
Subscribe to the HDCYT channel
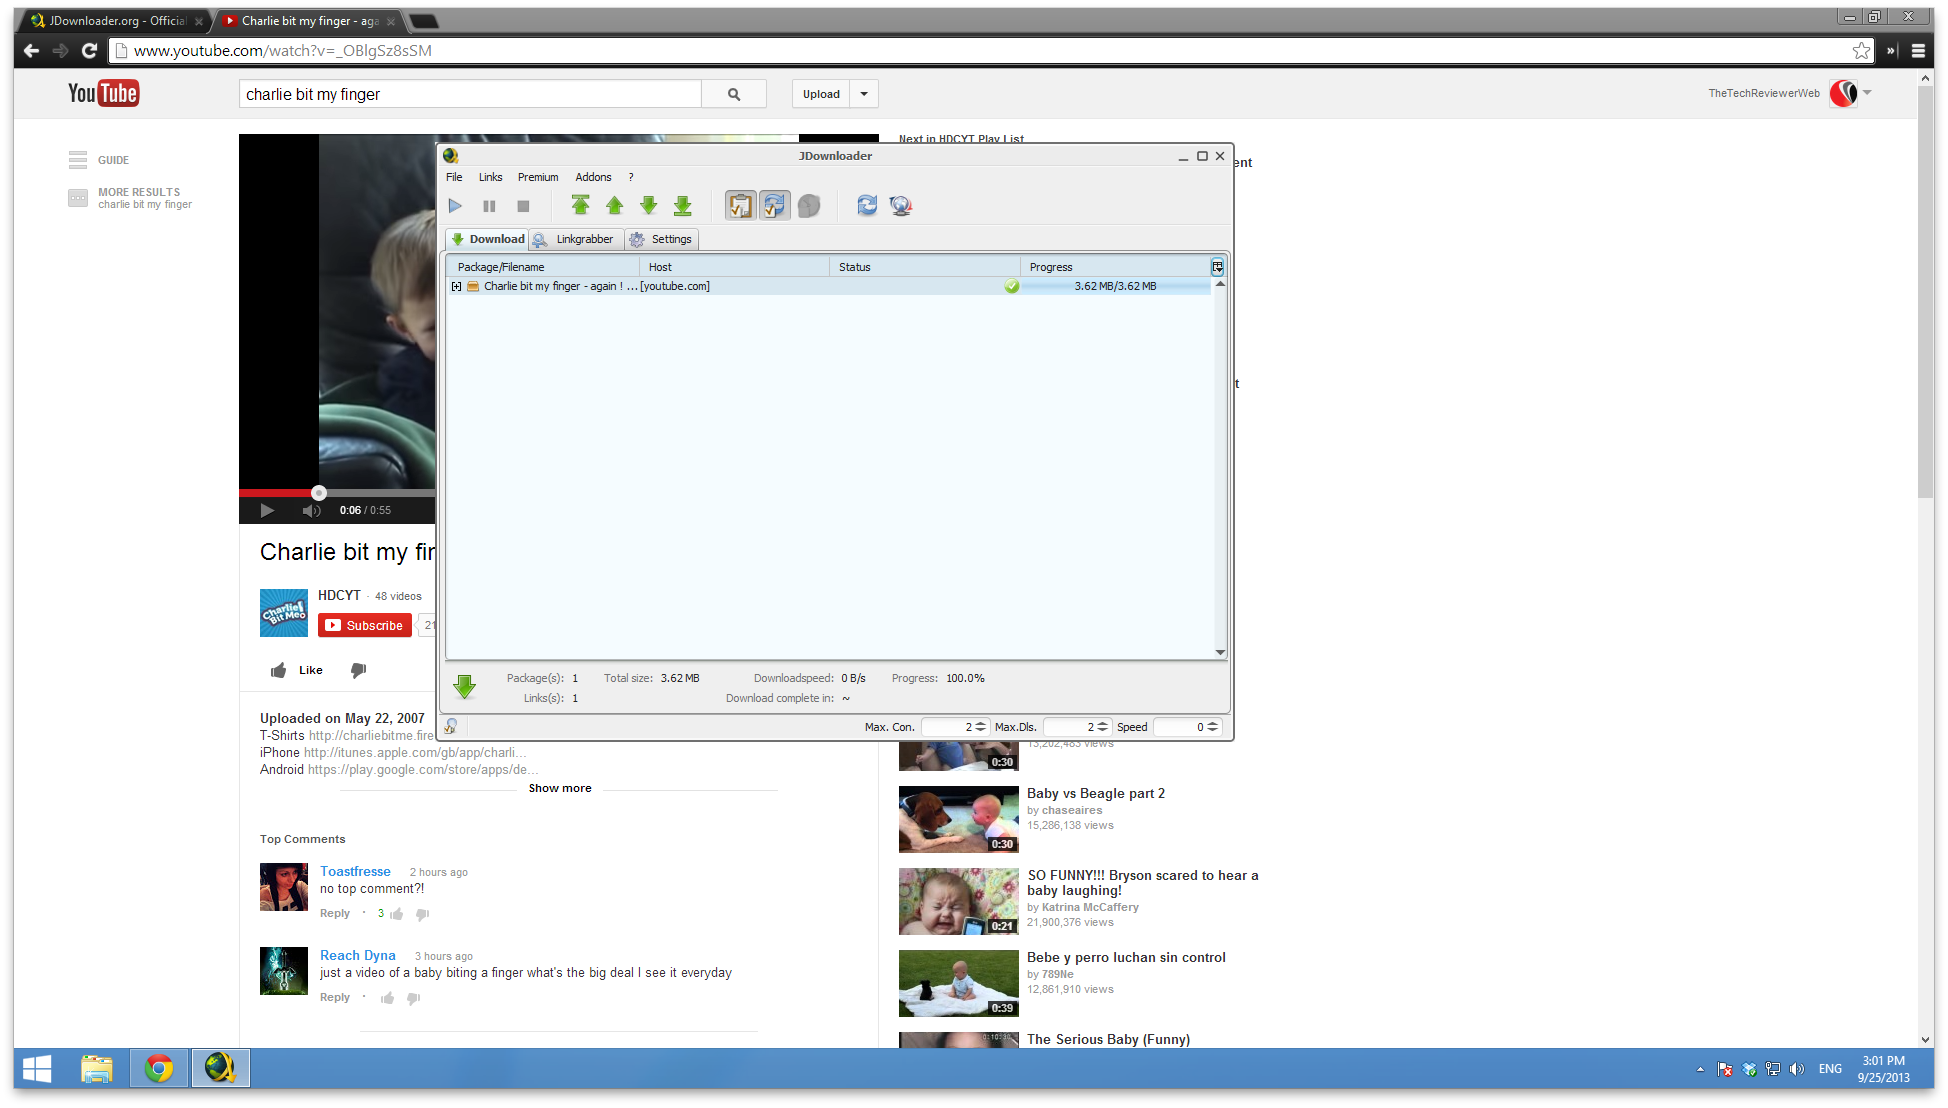[x=364, y=625]
